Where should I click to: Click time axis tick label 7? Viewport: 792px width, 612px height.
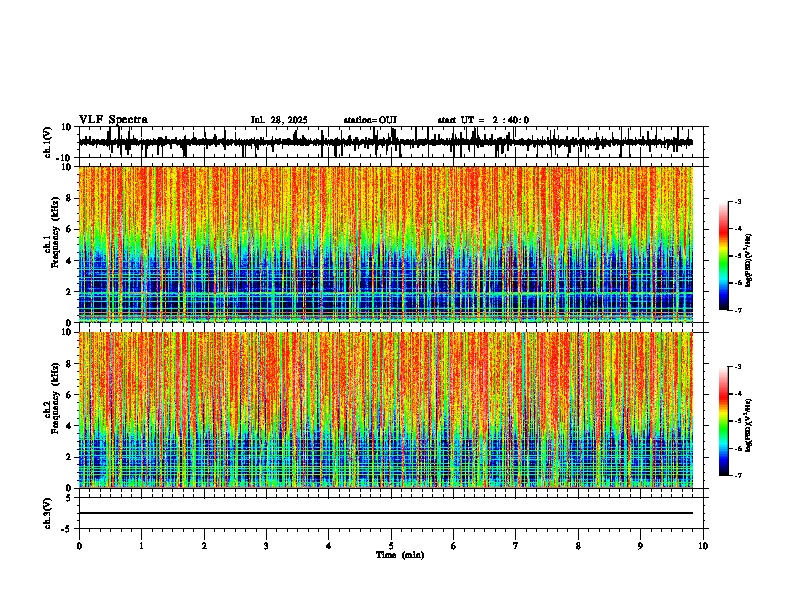click(516, 546)
